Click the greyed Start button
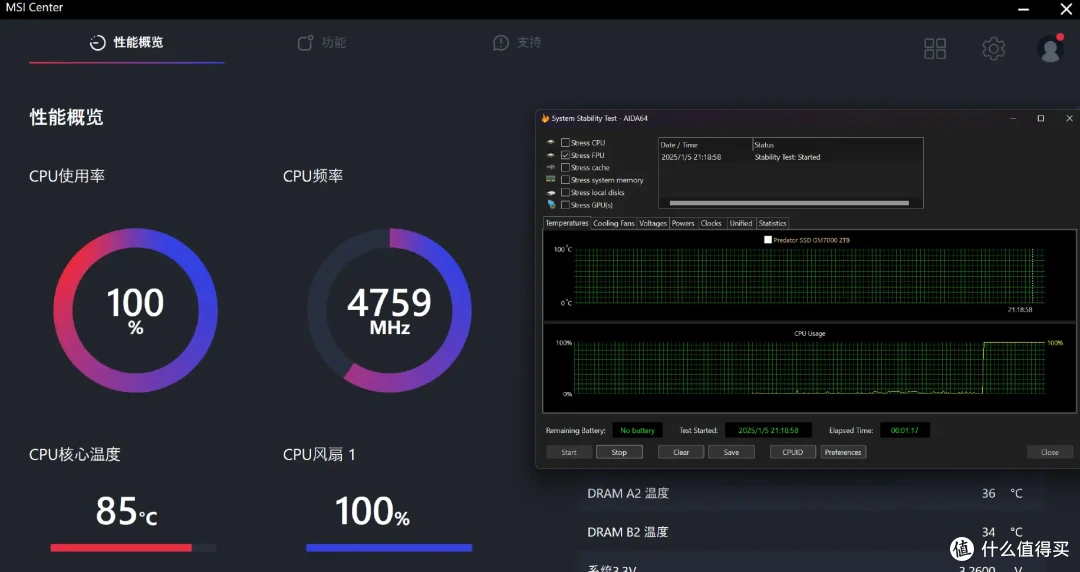 [569, 452]
